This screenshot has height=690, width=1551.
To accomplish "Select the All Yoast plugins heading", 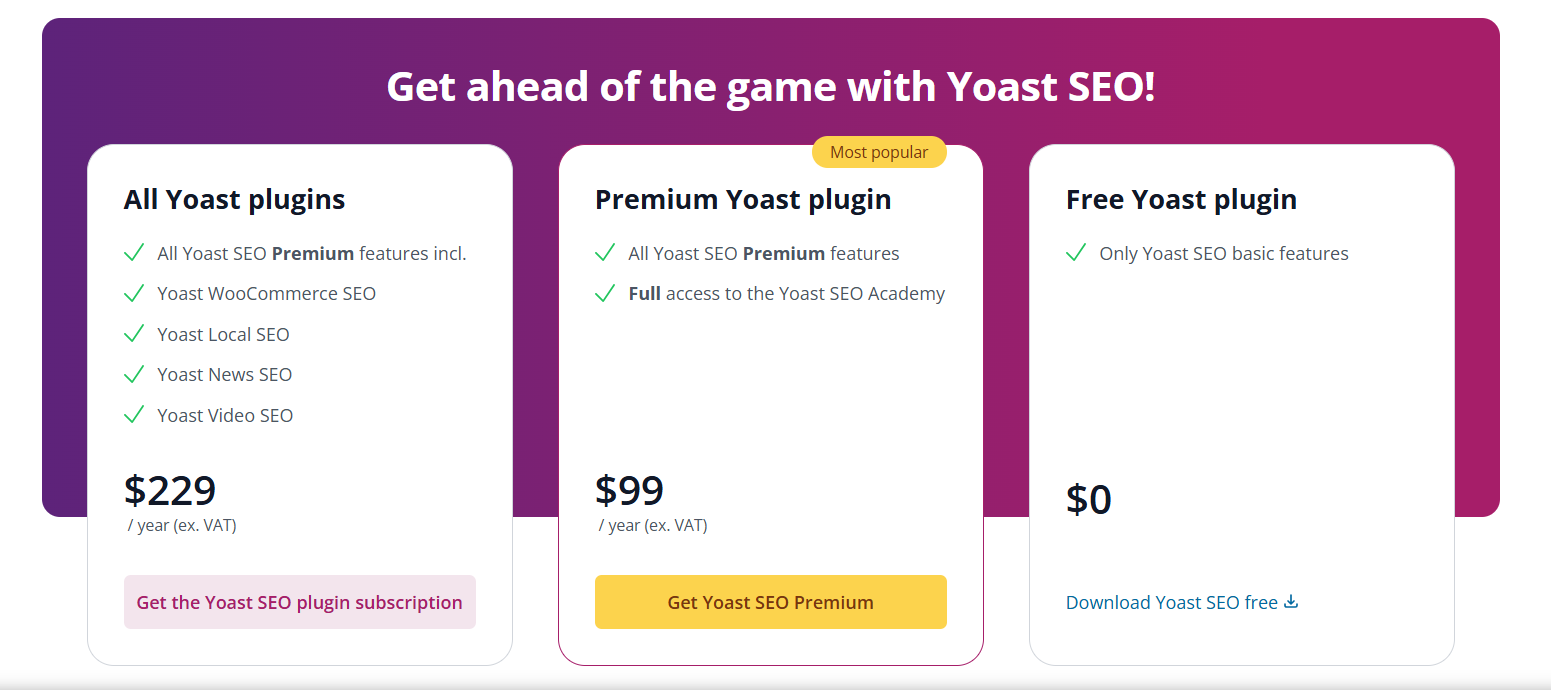I will 234,199.
